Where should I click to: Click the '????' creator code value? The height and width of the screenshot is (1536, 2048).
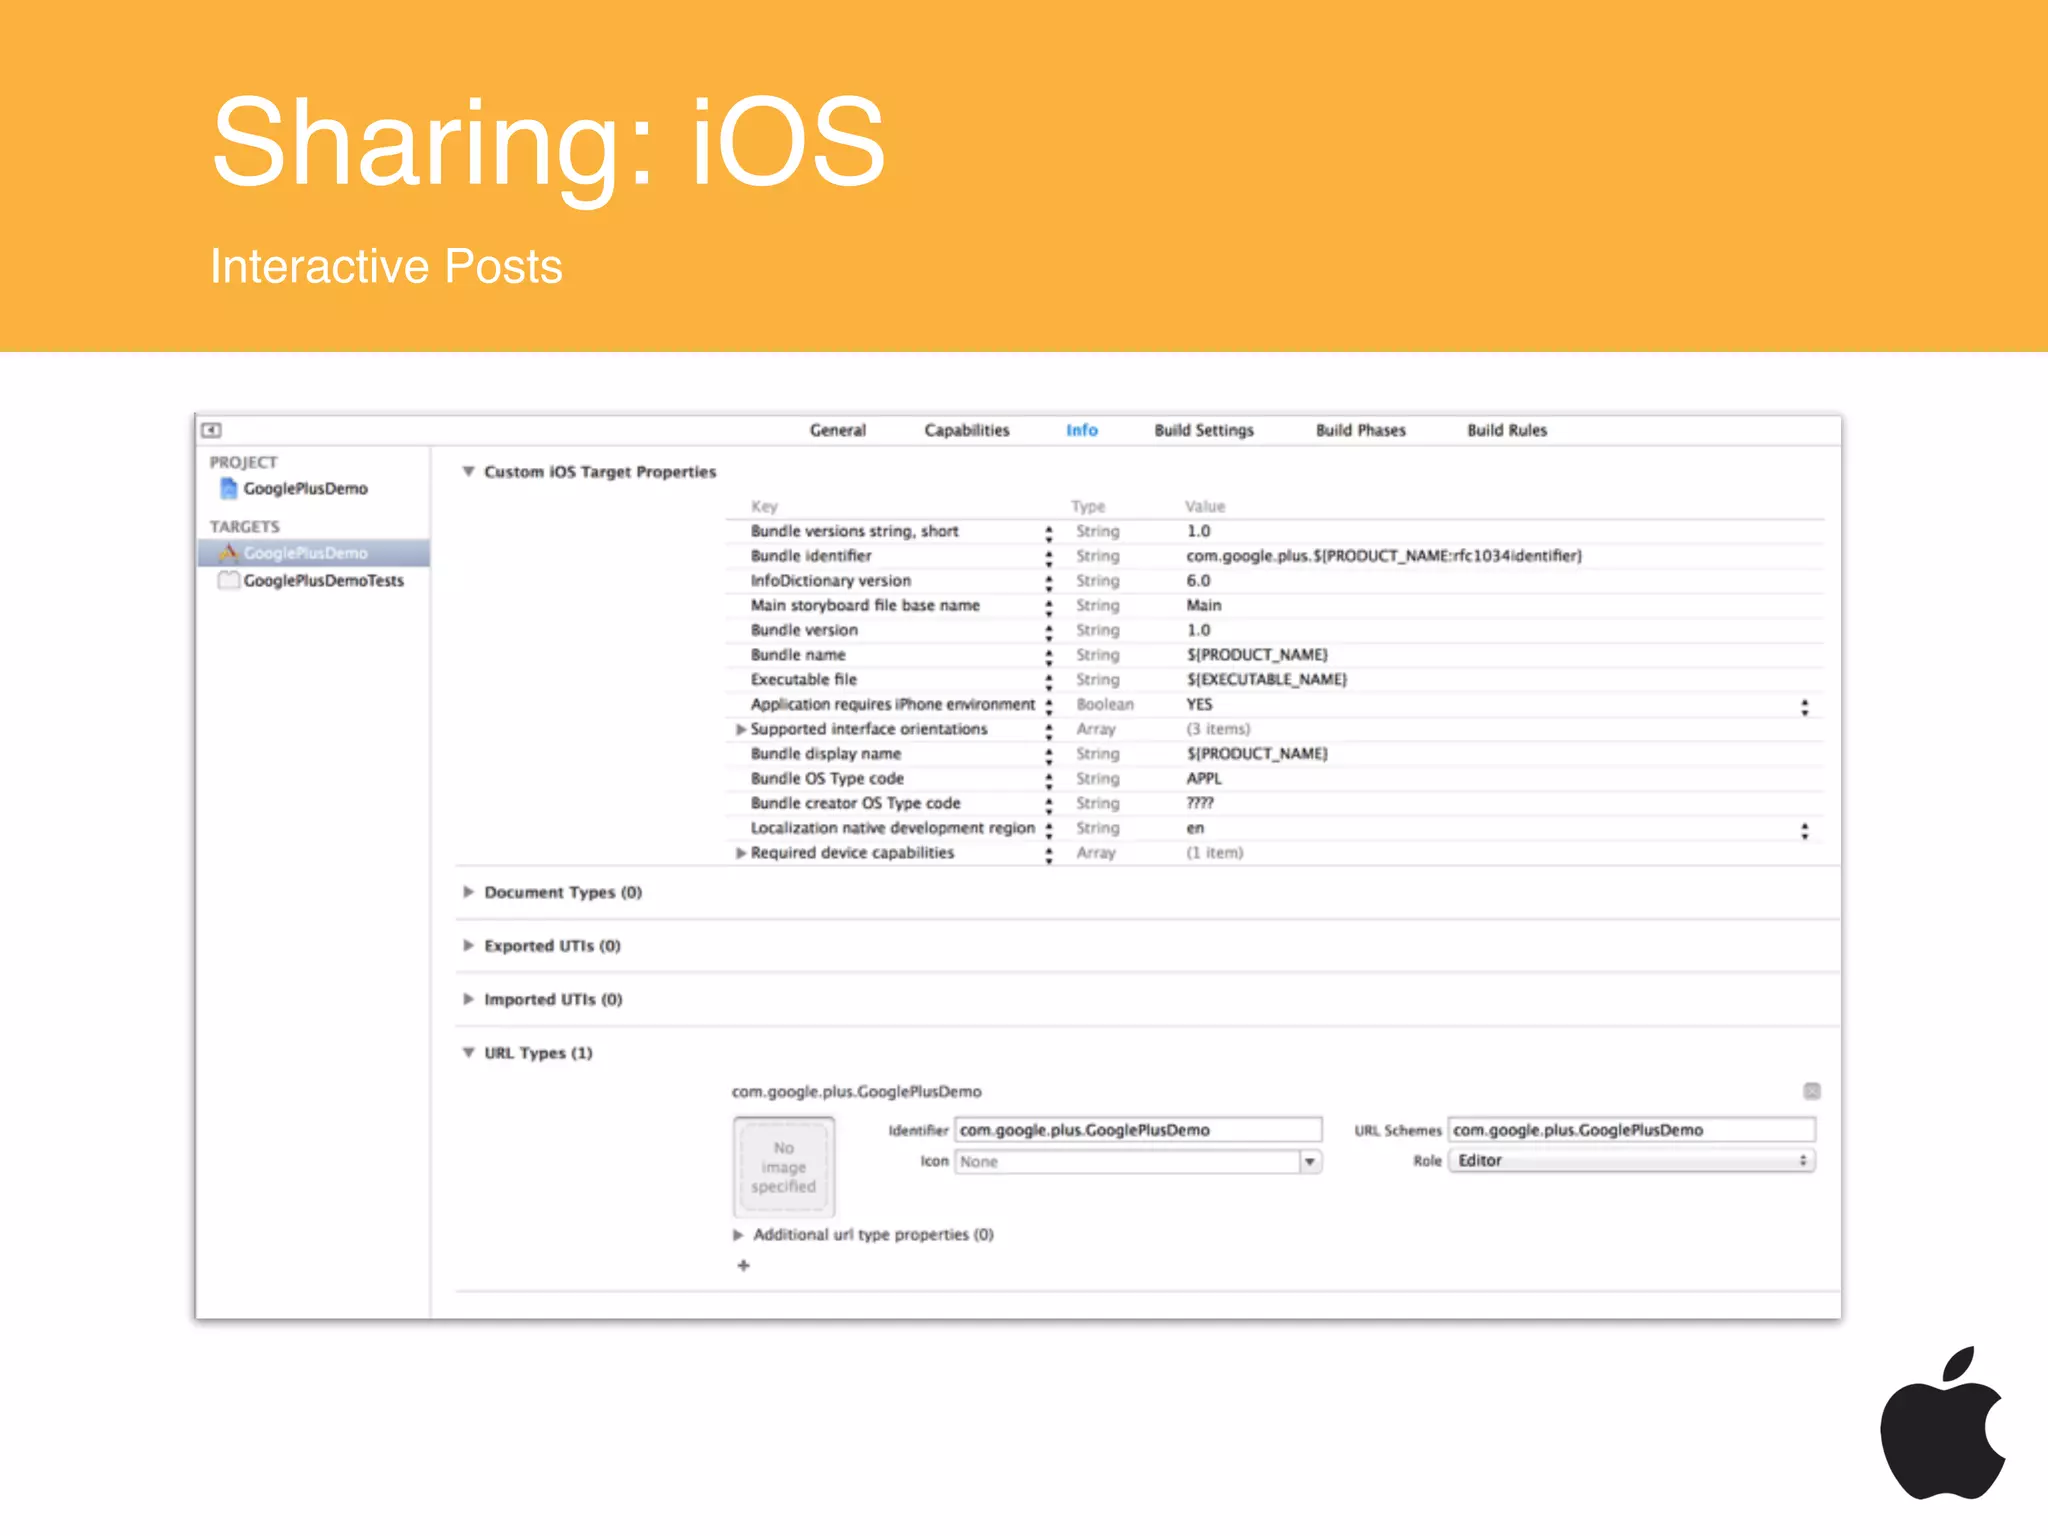(1200, 803)
